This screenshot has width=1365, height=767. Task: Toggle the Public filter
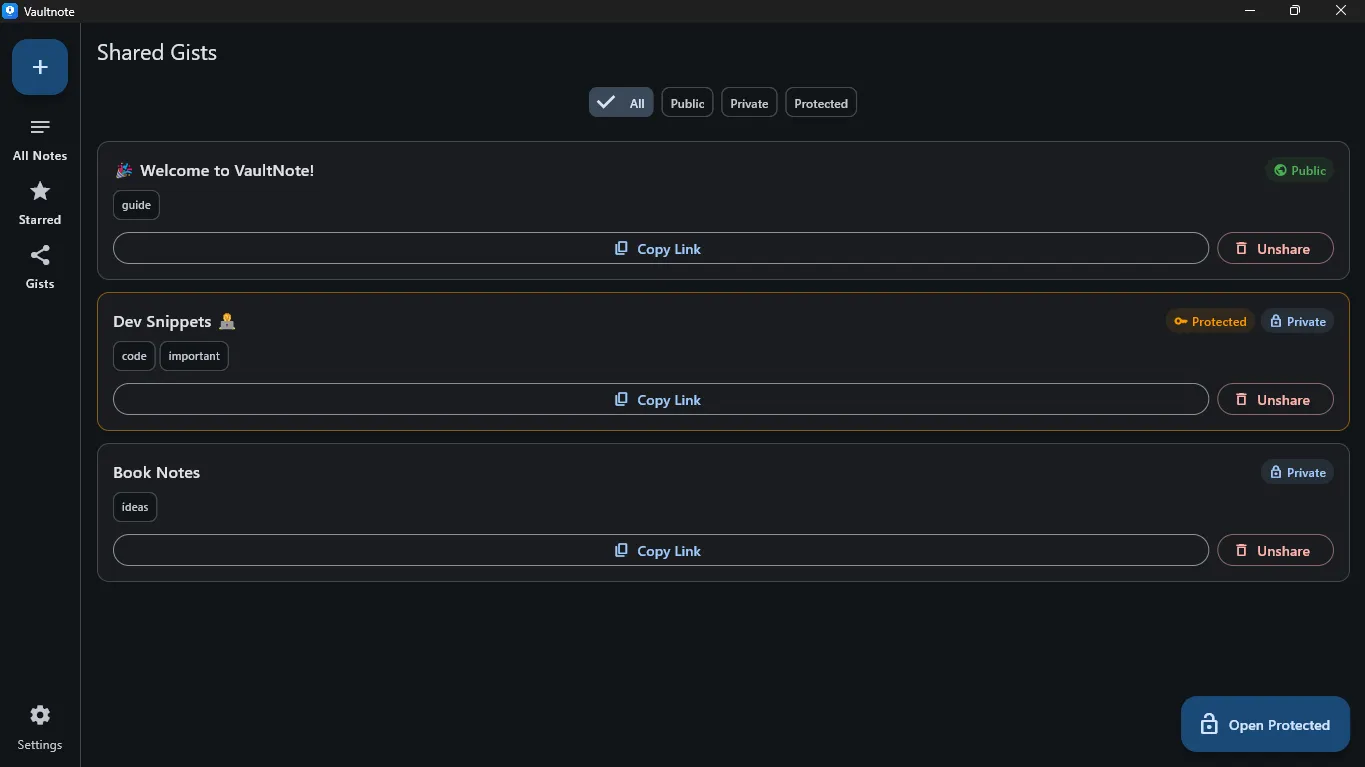(686, 102)
